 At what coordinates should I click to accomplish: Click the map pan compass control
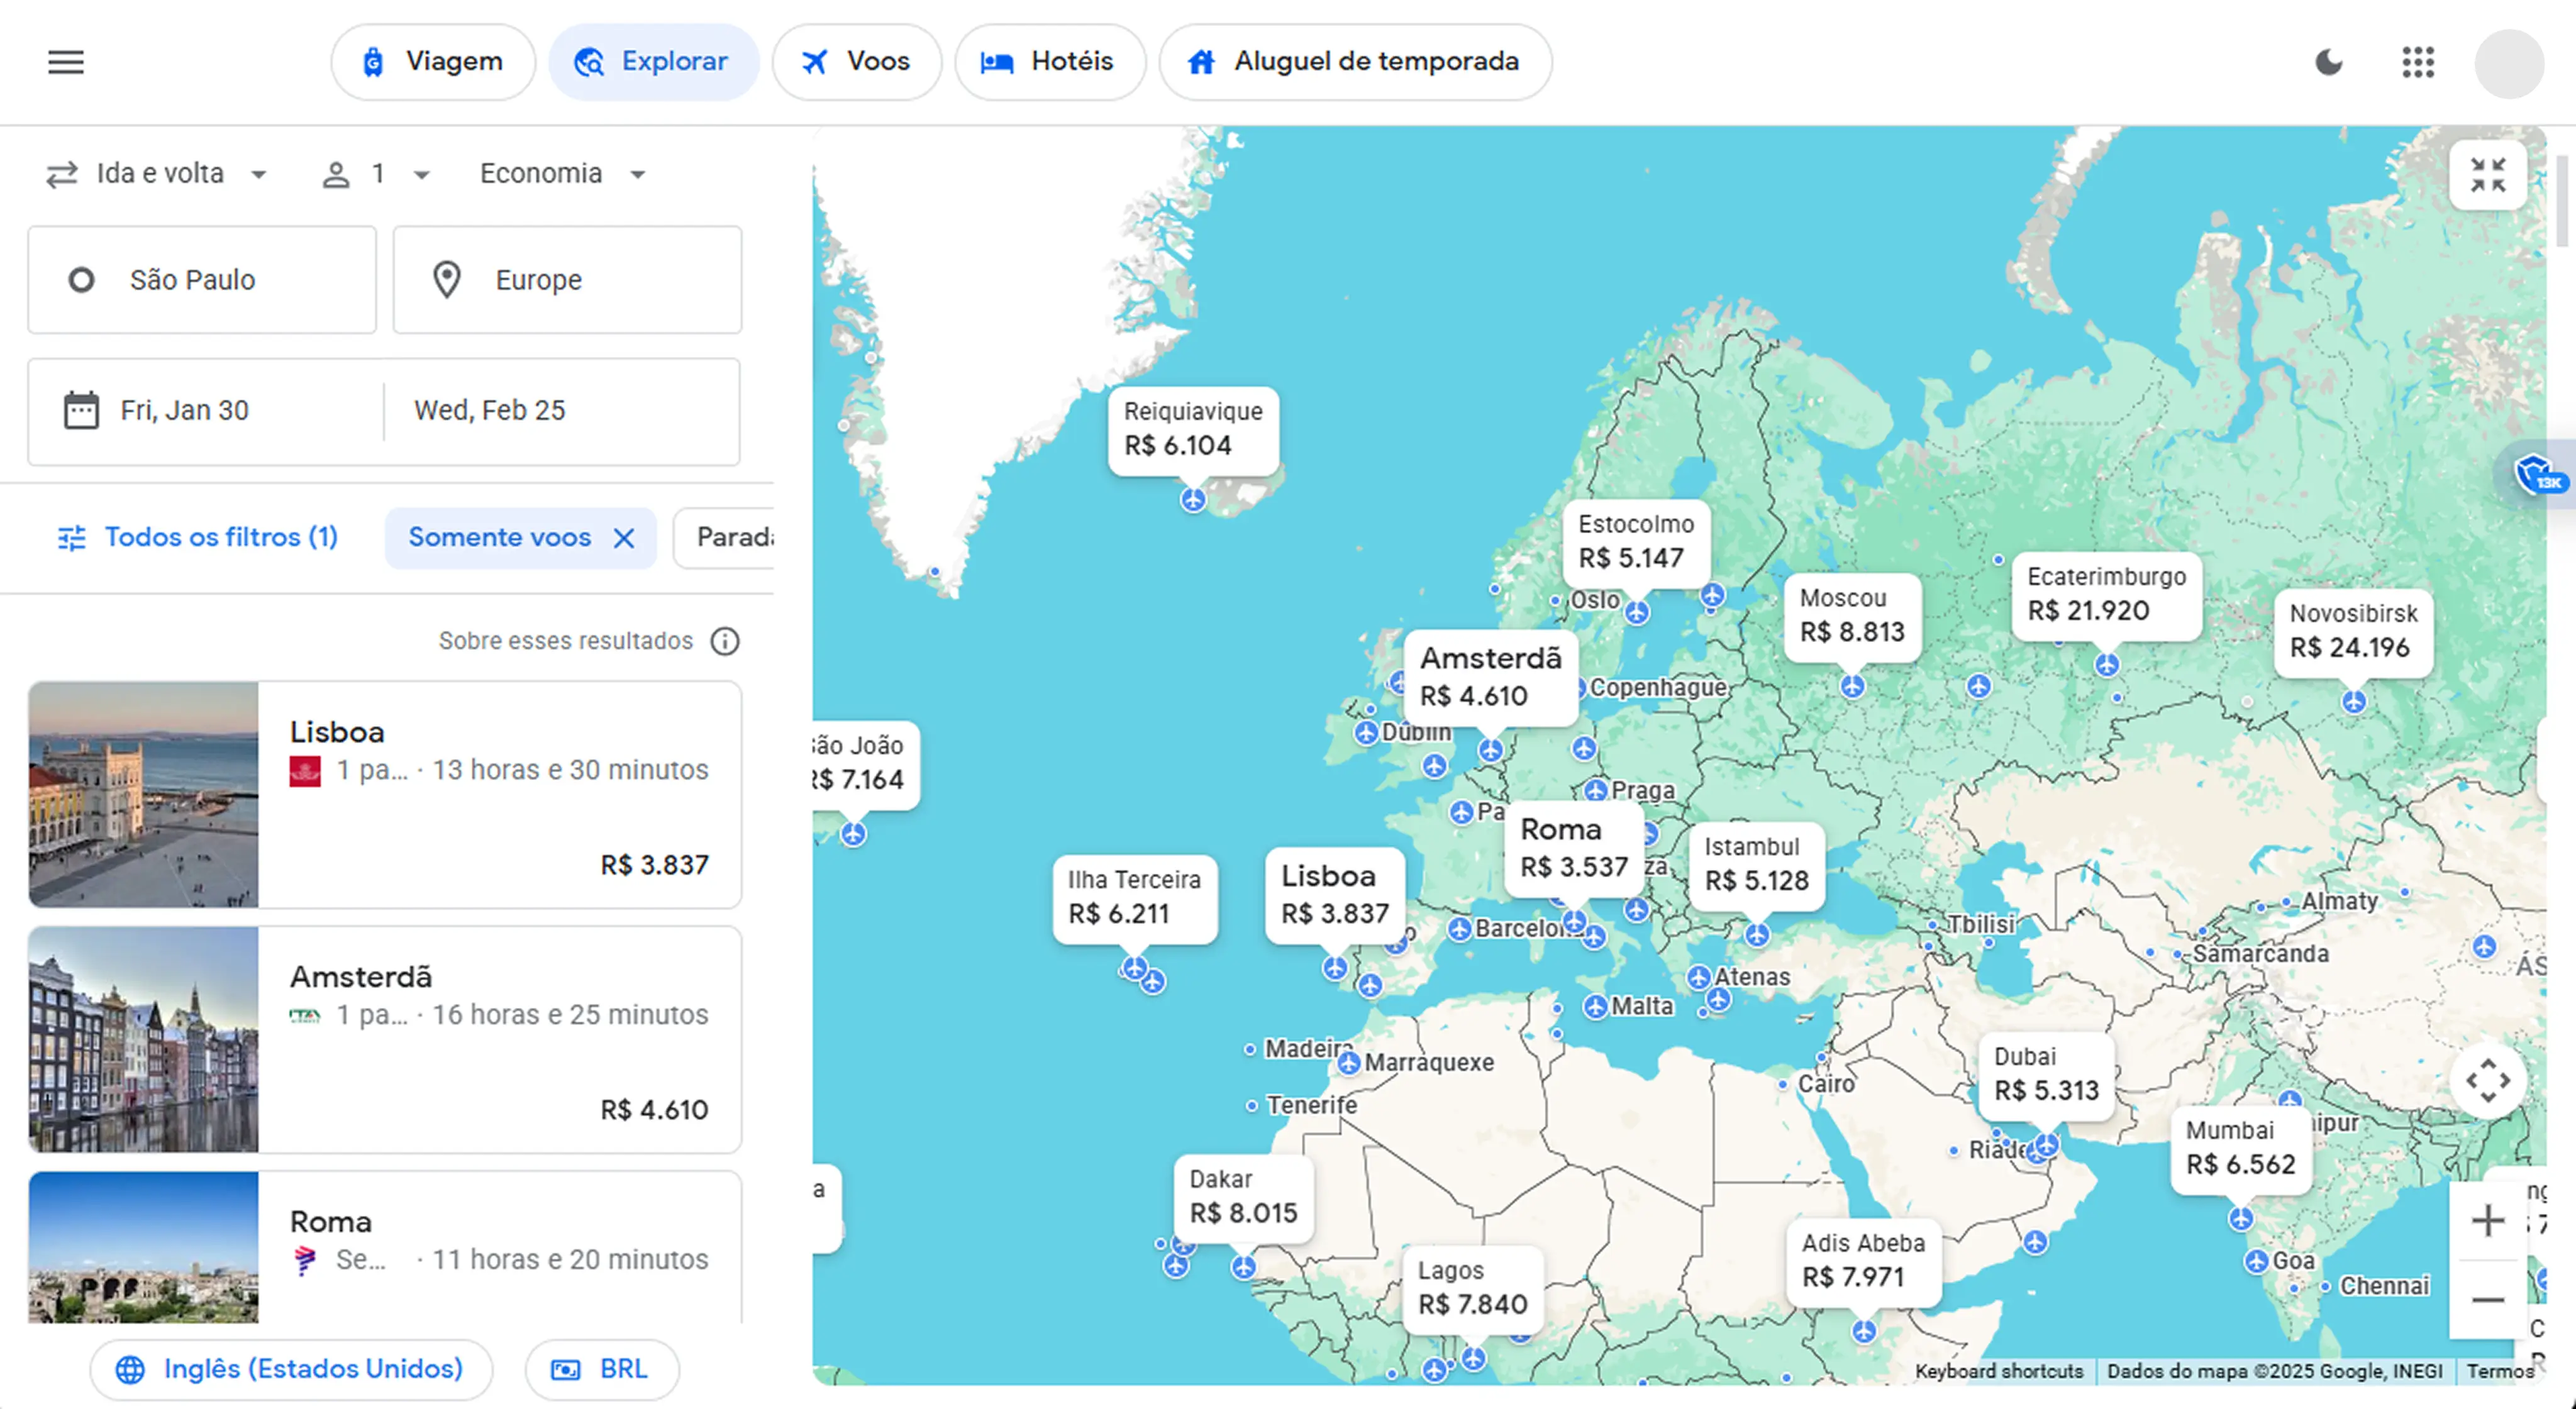(2487, 1081)
